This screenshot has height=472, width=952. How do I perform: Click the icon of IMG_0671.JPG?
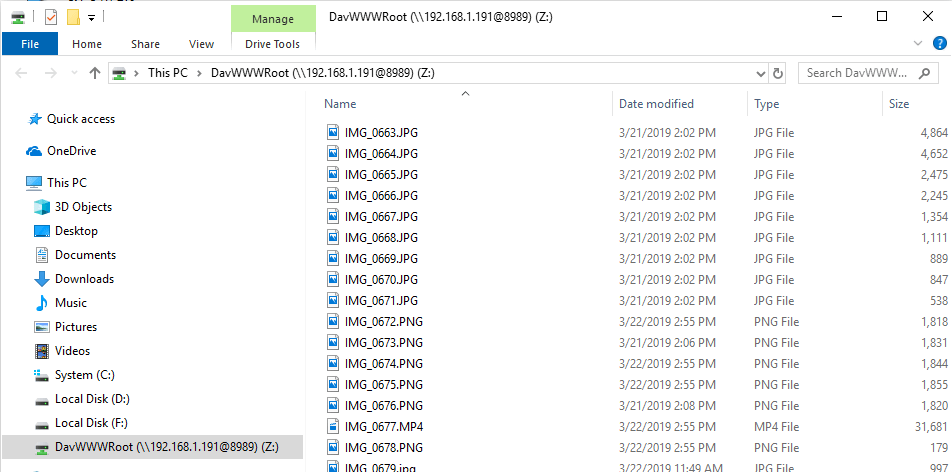(332, 301)
